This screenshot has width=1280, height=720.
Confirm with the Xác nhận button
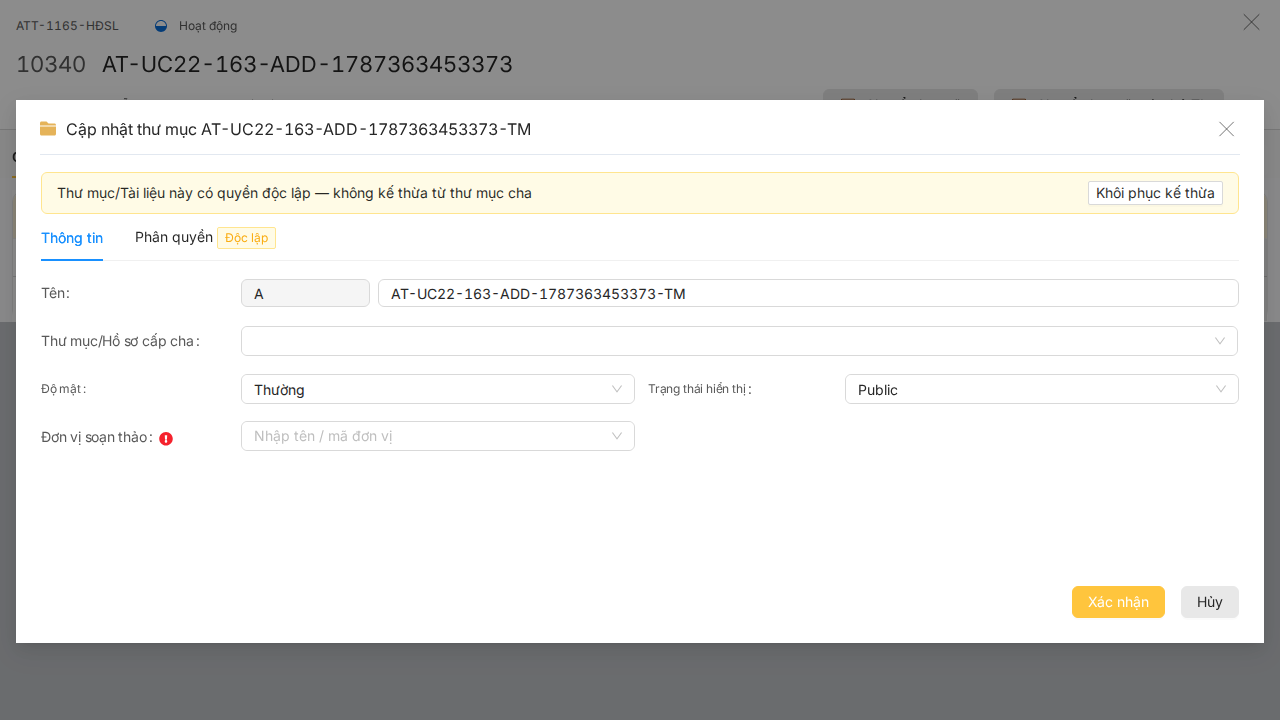pos(1118,602)
